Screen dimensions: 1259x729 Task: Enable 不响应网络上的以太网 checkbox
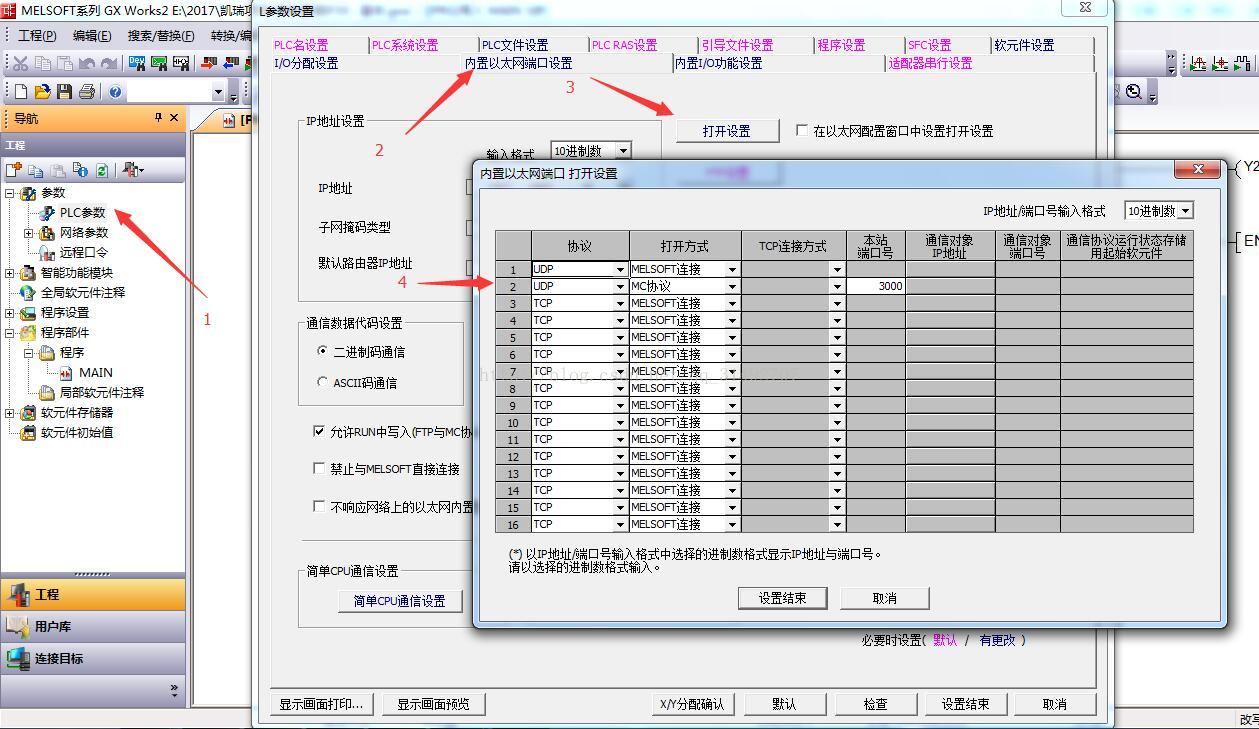319,506
